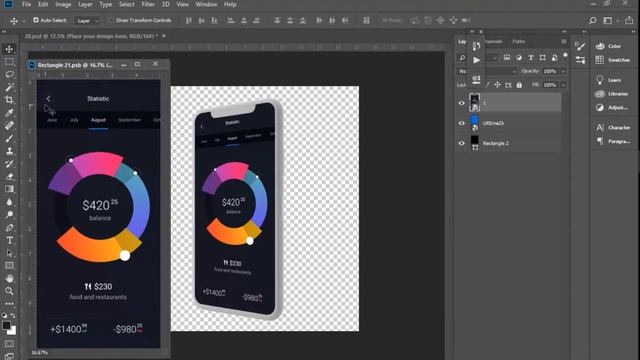
Task: Open the Opacity slider dropdown arrow
Action: pos(563,71)
